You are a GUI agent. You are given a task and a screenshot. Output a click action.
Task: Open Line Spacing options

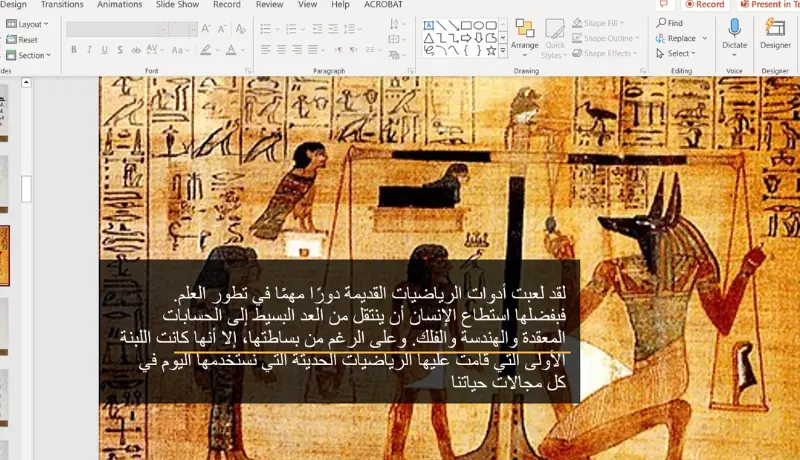point(352,29)
